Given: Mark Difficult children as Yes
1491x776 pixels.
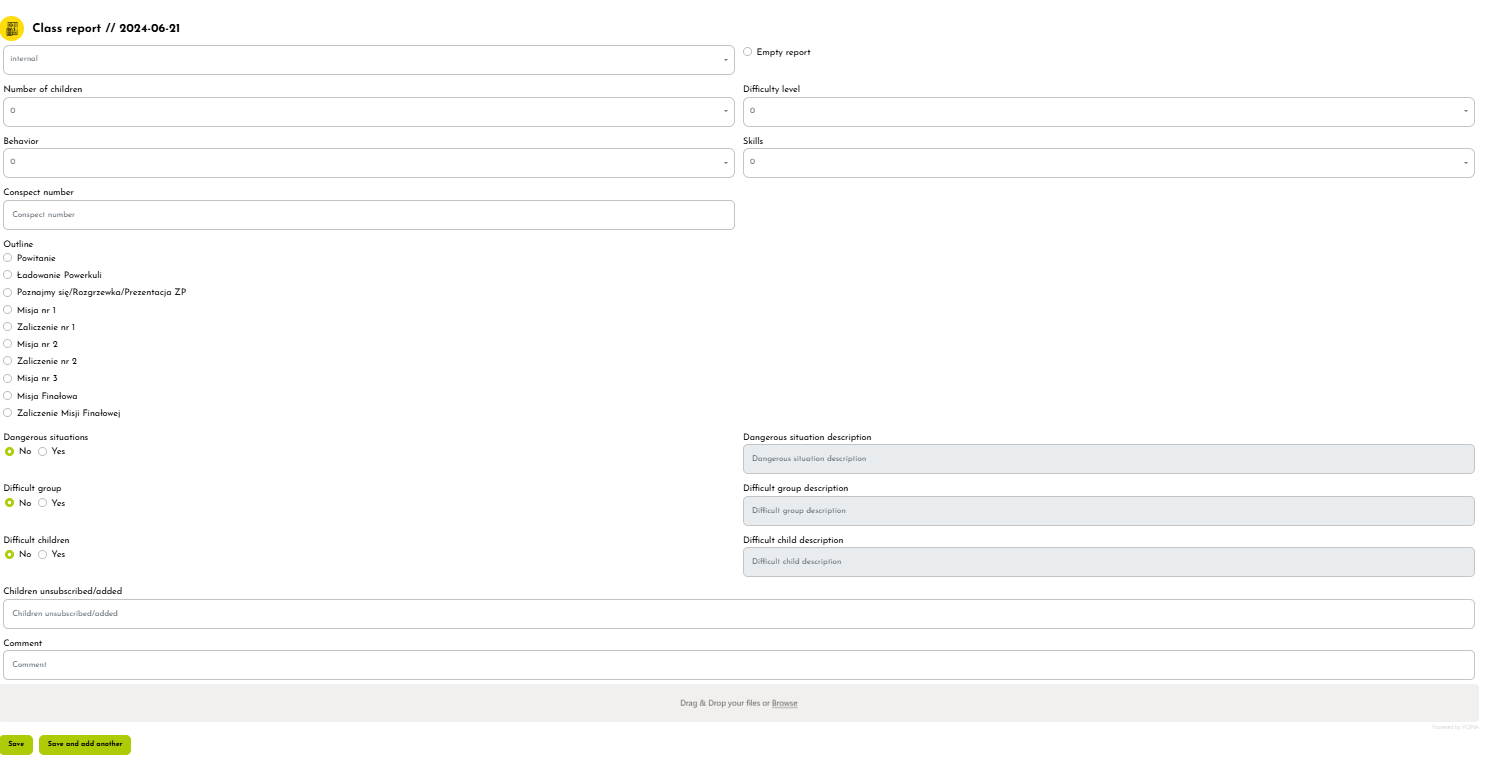Looking at the screenshot, I should pyautogui.click(x=42, y=555).
